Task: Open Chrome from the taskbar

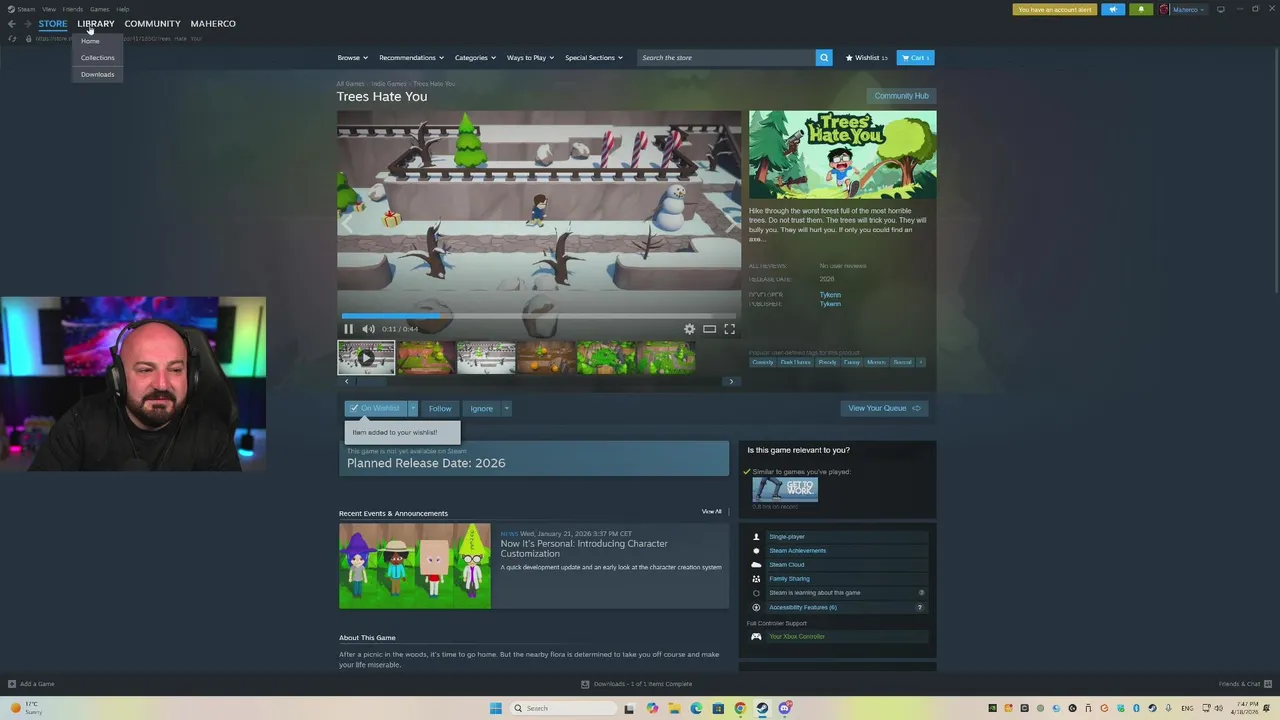Action: coord(740,708)
